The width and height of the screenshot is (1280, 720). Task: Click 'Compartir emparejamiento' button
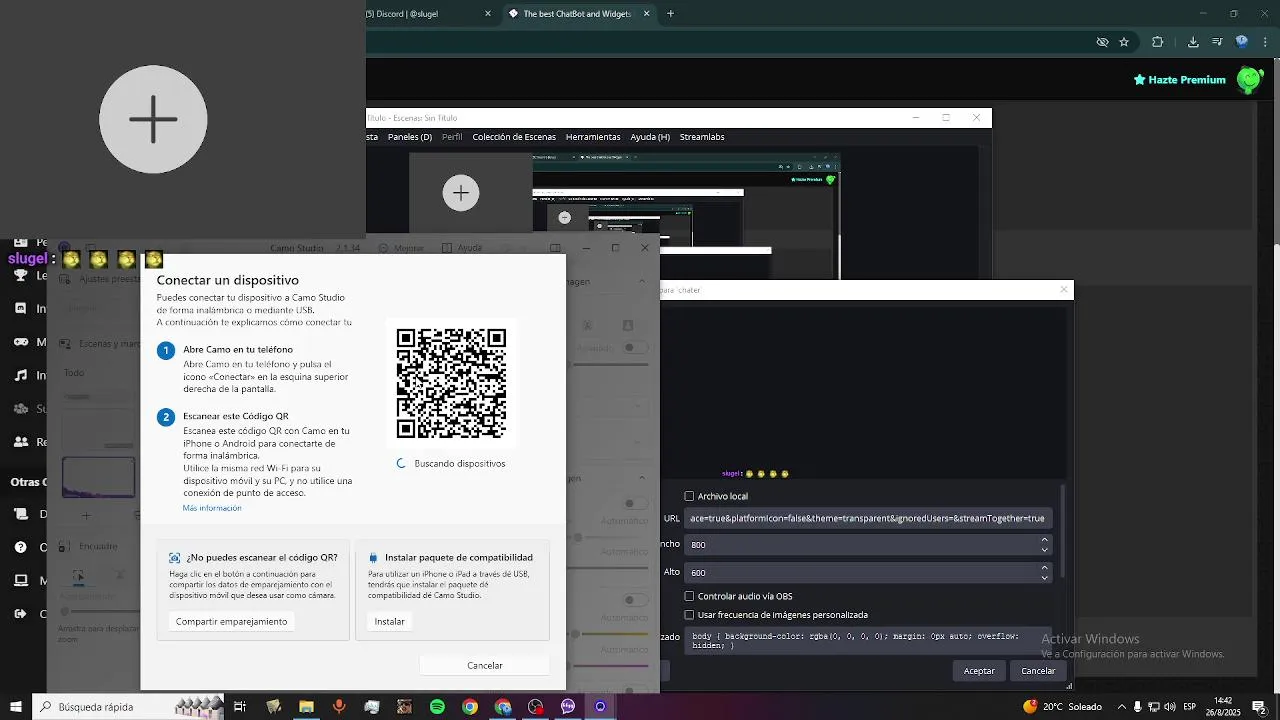point(231,621)
